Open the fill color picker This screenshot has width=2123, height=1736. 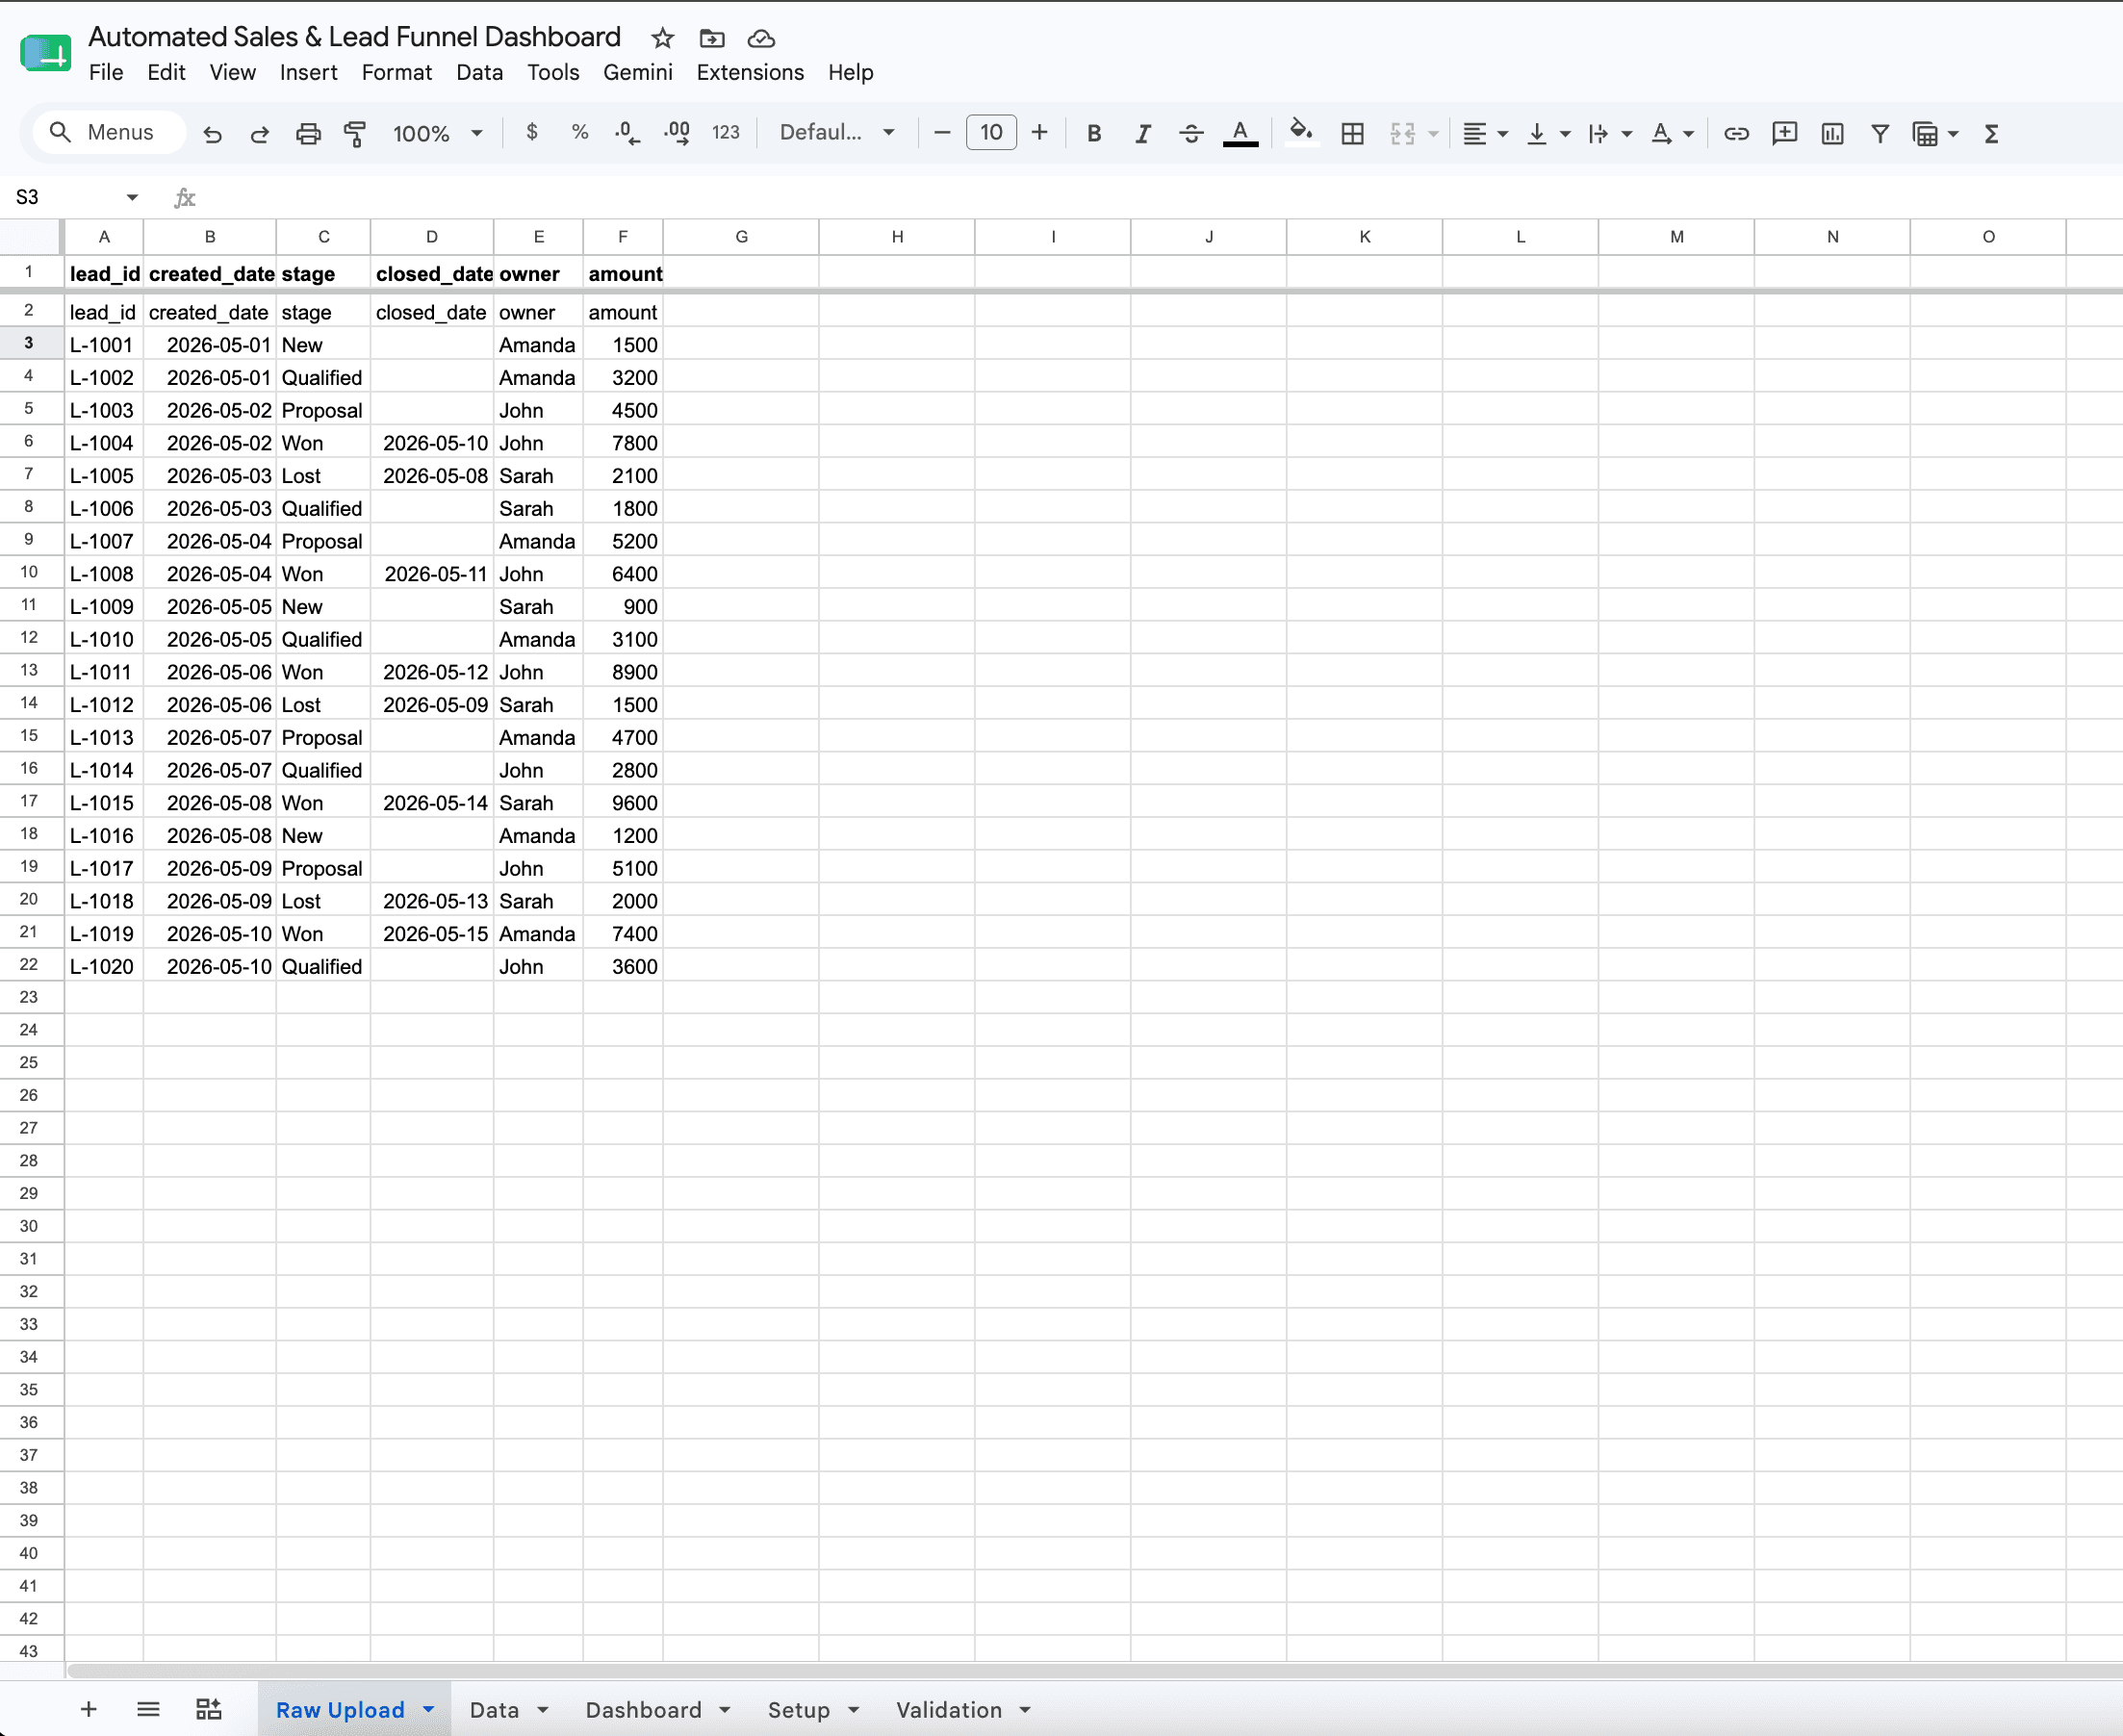1301,133
